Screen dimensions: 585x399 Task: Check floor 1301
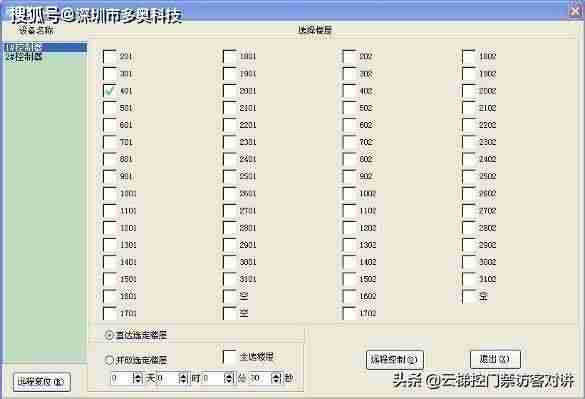coord(110,245)
